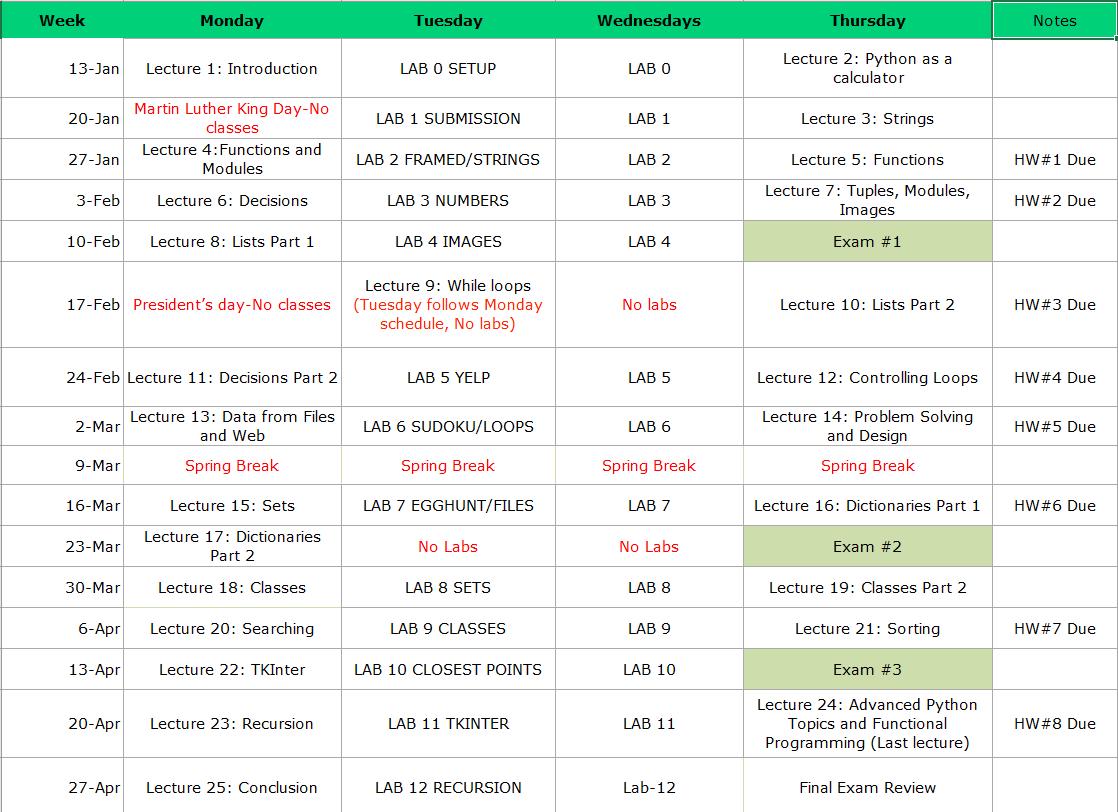Select the Notes header cell
This screenshot has width=1118, height=812.
point(1055,21)
